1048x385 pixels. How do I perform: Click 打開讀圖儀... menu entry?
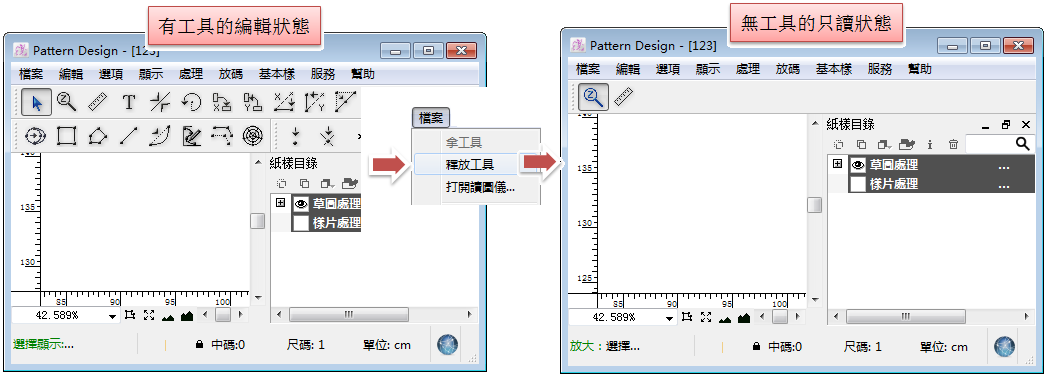tap(480, 188)
